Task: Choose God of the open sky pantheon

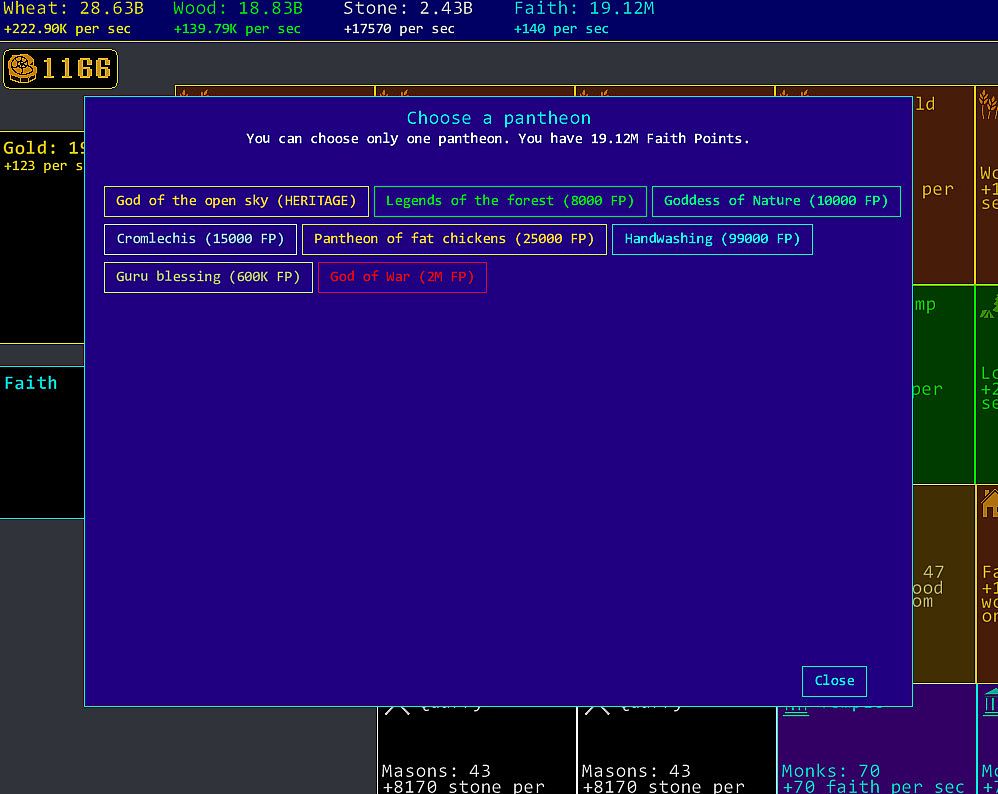Action: click(236, 201)
